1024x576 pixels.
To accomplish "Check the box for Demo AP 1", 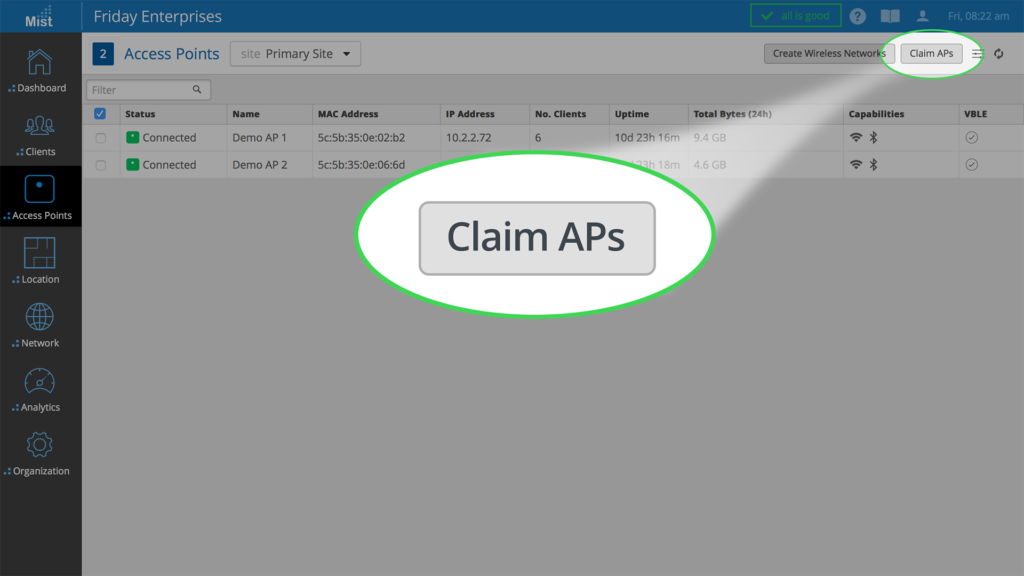I will pyautogui.click(x=100, y=138).
